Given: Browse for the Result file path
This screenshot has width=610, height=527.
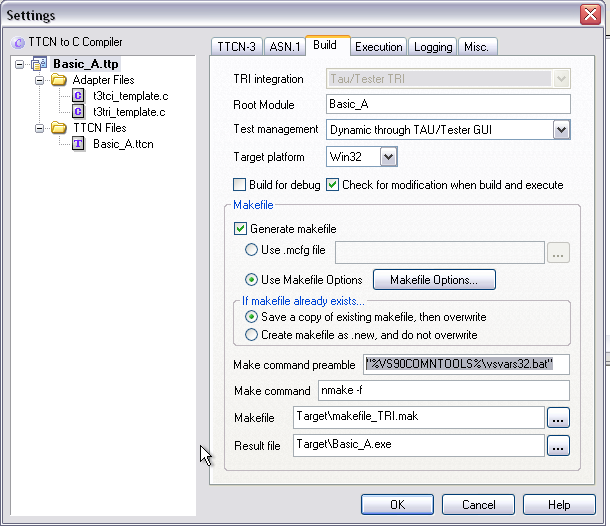Looking at the screenshot, I should coord(559,445).
